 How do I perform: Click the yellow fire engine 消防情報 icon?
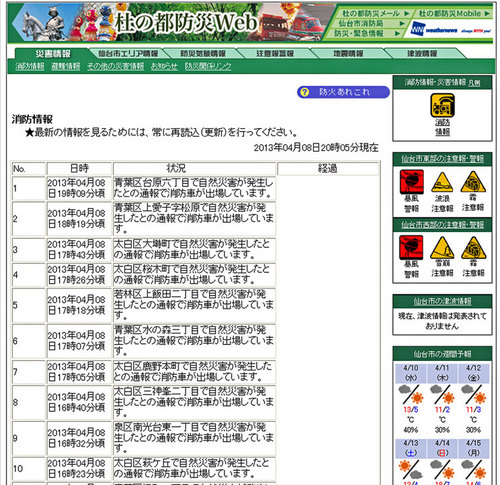pos(442,105)
